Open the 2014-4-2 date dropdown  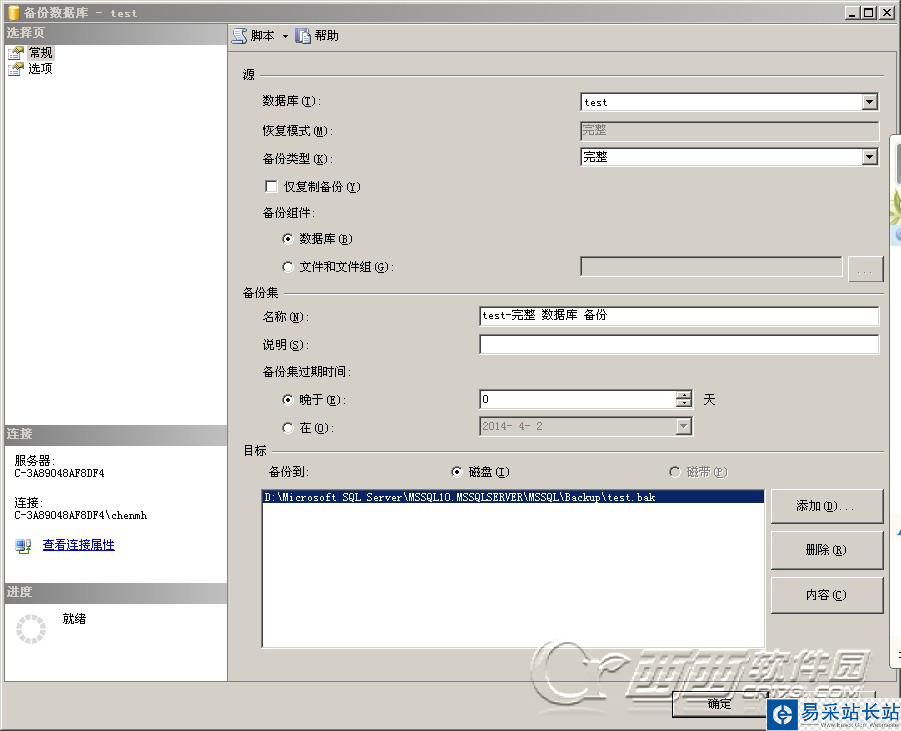tap(683, 426)
